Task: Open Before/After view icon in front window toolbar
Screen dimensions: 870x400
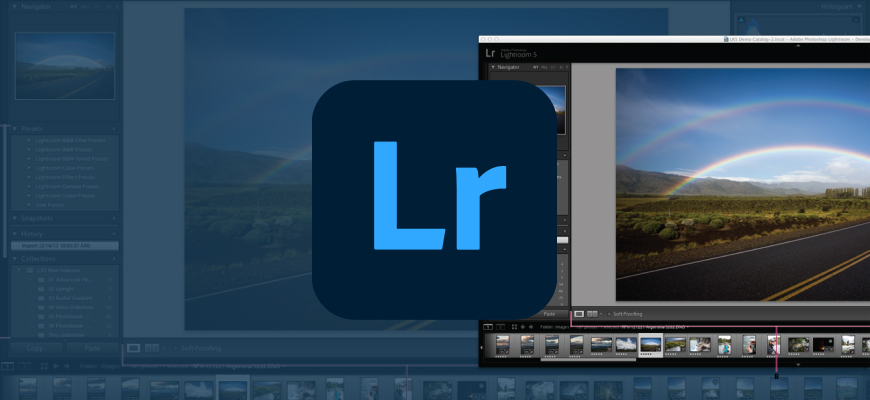Action: 591,314
